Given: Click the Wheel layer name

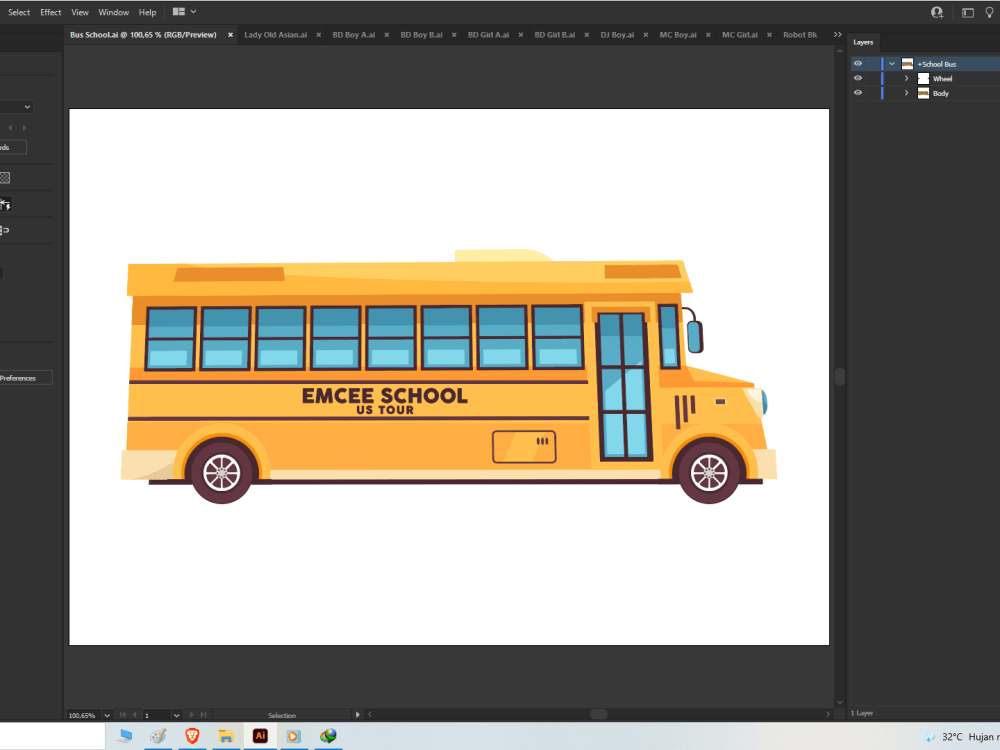Looking at the screenshot, I should tap(942, 78).
